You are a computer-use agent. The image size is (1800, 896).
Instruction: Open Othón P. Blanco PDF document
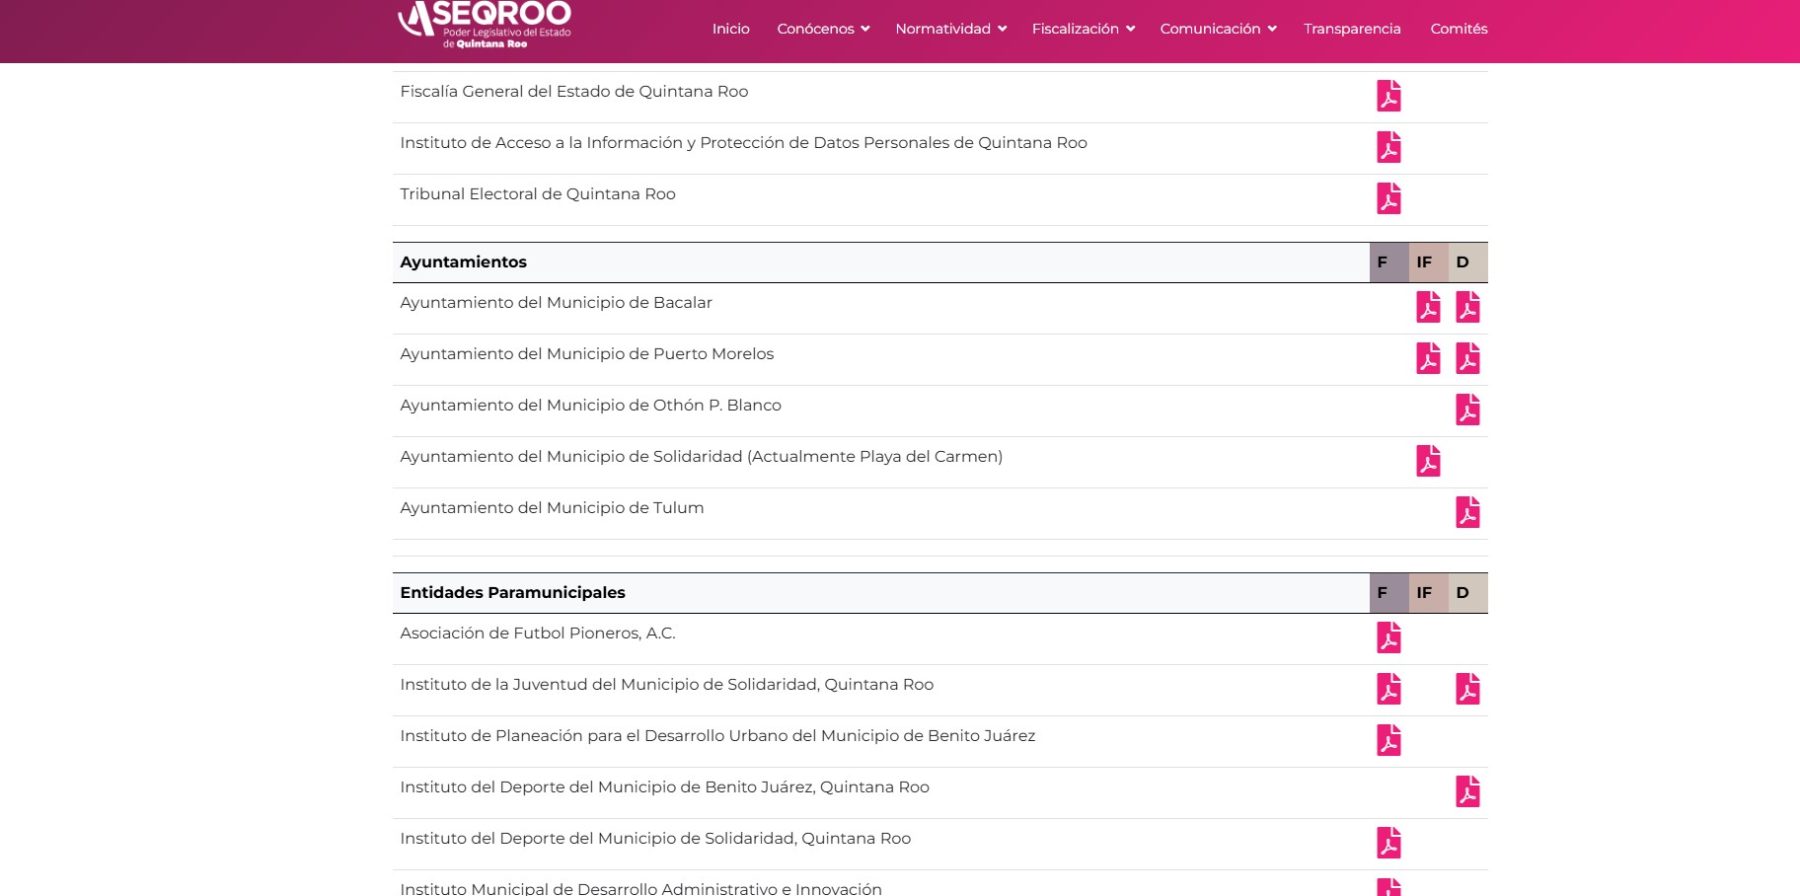(1467, 410)
